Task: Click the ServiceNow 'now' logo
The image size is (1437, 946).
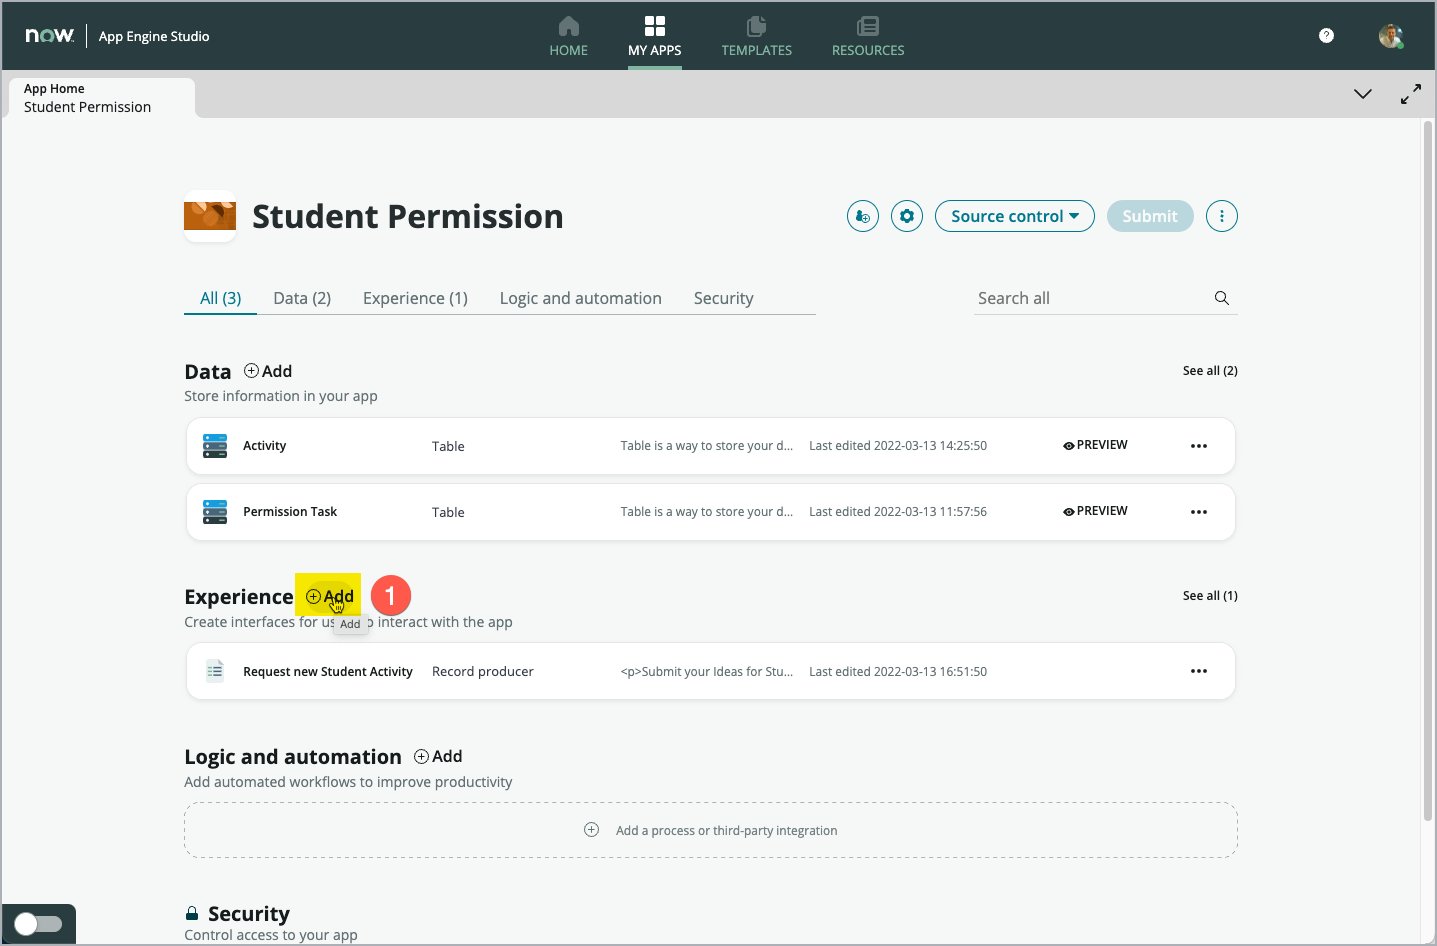Action: coord(50,36)
